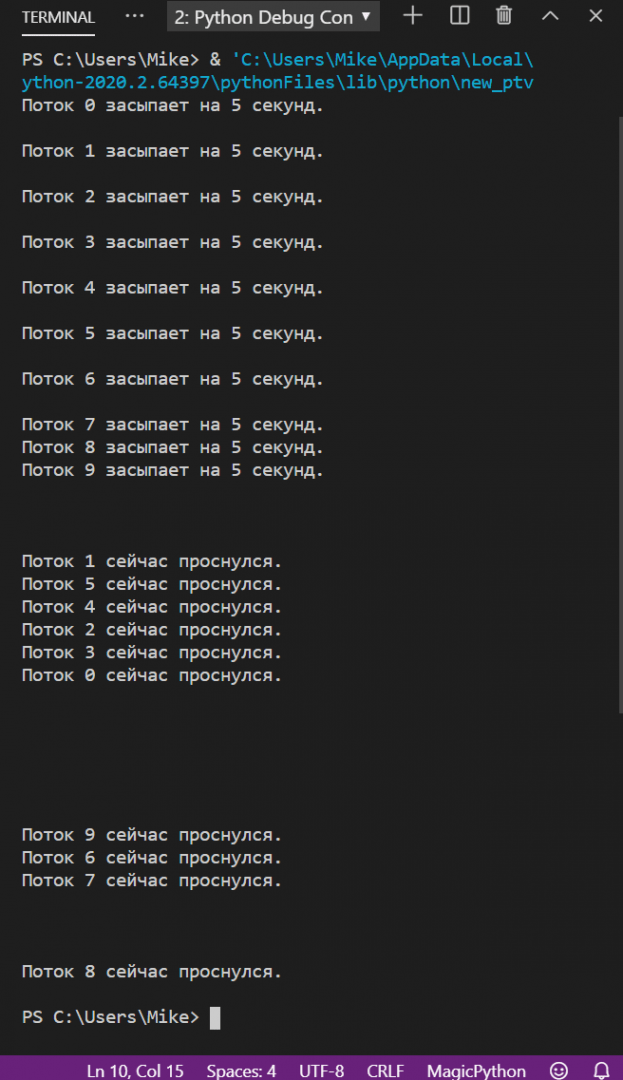
Task: Switch to the TERMINAL tab
Action: click(58, 18)
